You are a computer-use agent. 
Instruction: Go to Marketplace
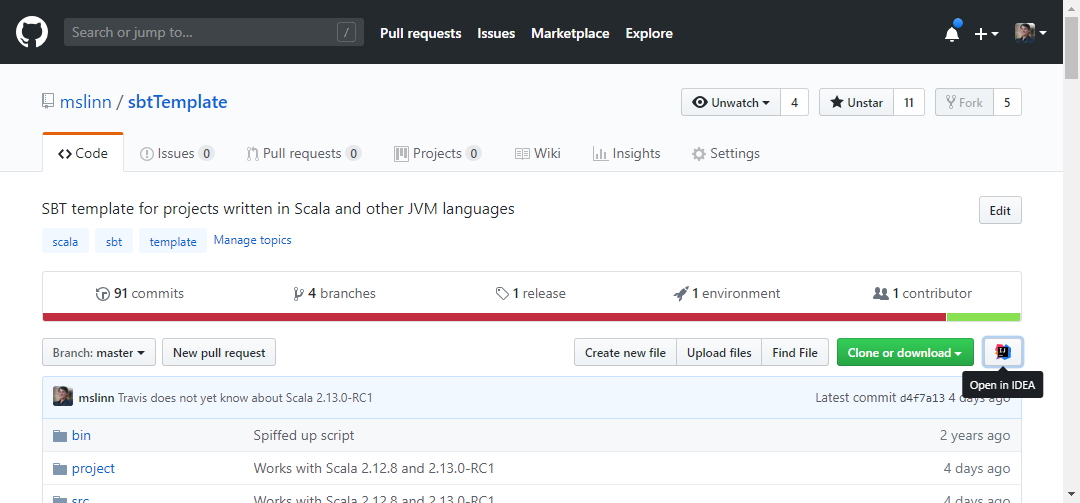point(570,33)
